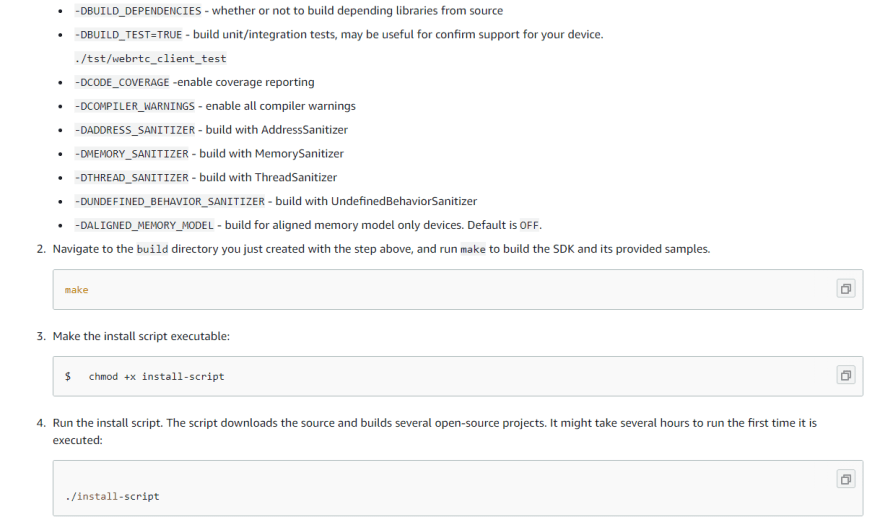Image resolution: width=880 pixels, height=530 pixels.
Task: Click the -DBUILD_TEST=TRUE flag text
Action: click(x=129, y=35)
